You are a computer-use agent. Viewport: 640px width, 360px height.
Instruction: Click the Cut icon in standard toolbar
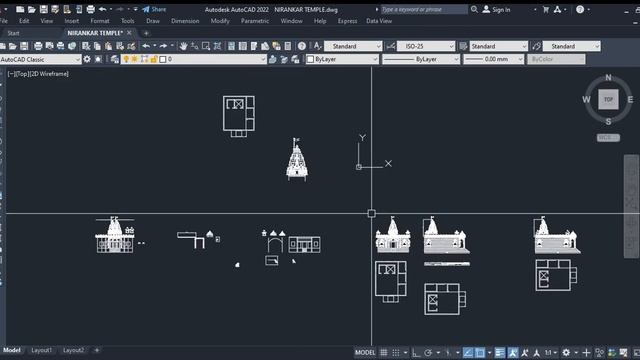pyautogui.click(x=86, y=46)
